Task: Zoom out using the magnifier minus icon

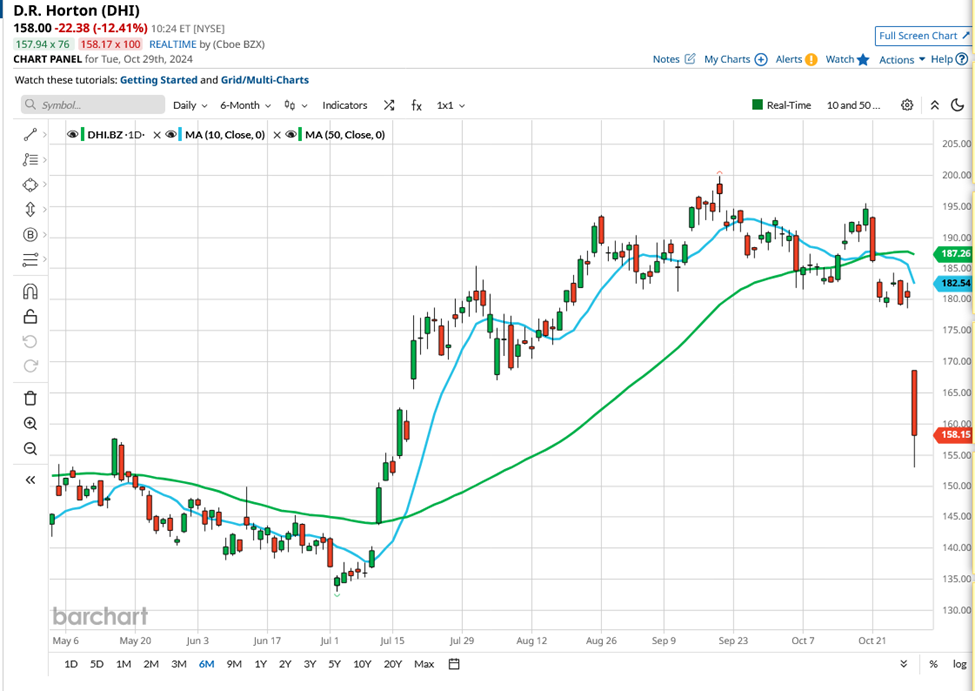Action: click(29, 449)
